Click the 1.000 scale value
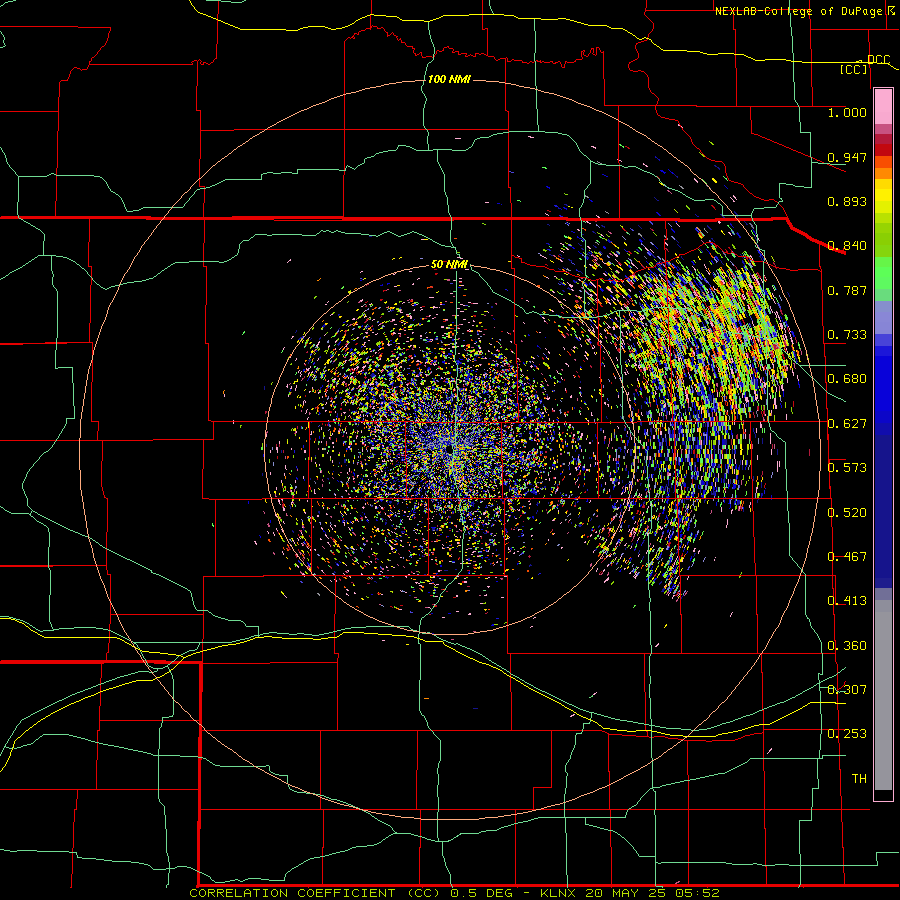 coord(847,112)
